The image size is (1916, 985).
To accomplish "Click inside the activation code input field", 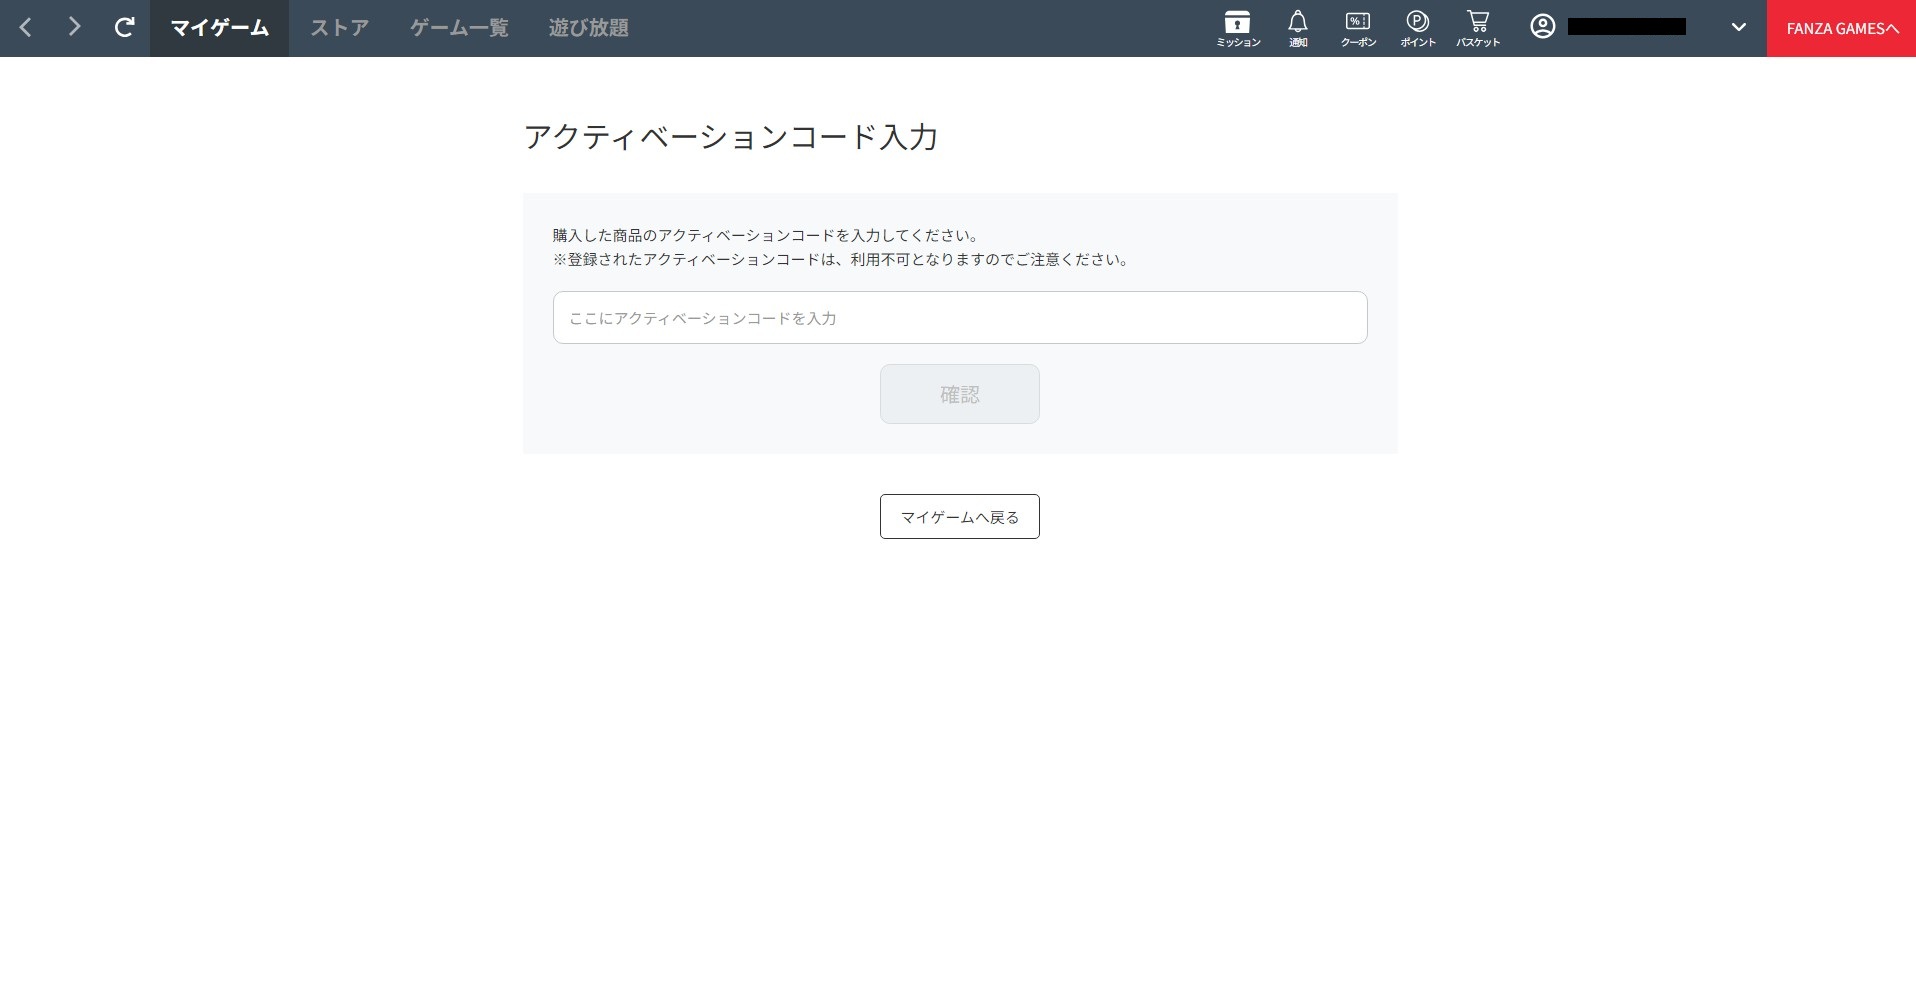I will pos(958,317).
